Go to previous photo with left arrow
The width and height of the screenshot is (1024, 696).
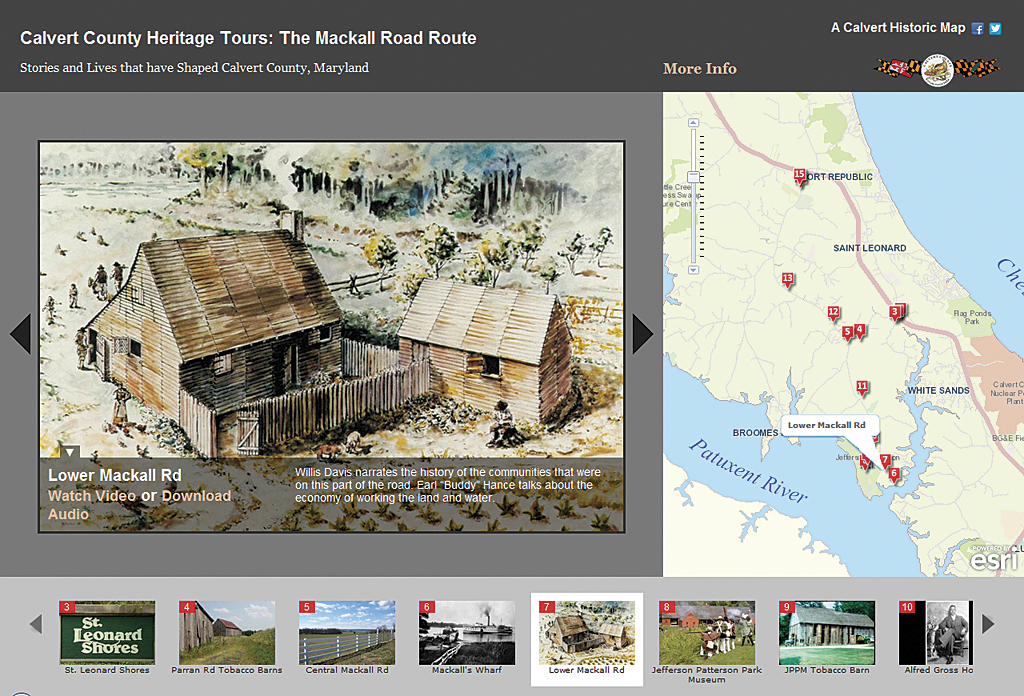[x=20, y=334]
